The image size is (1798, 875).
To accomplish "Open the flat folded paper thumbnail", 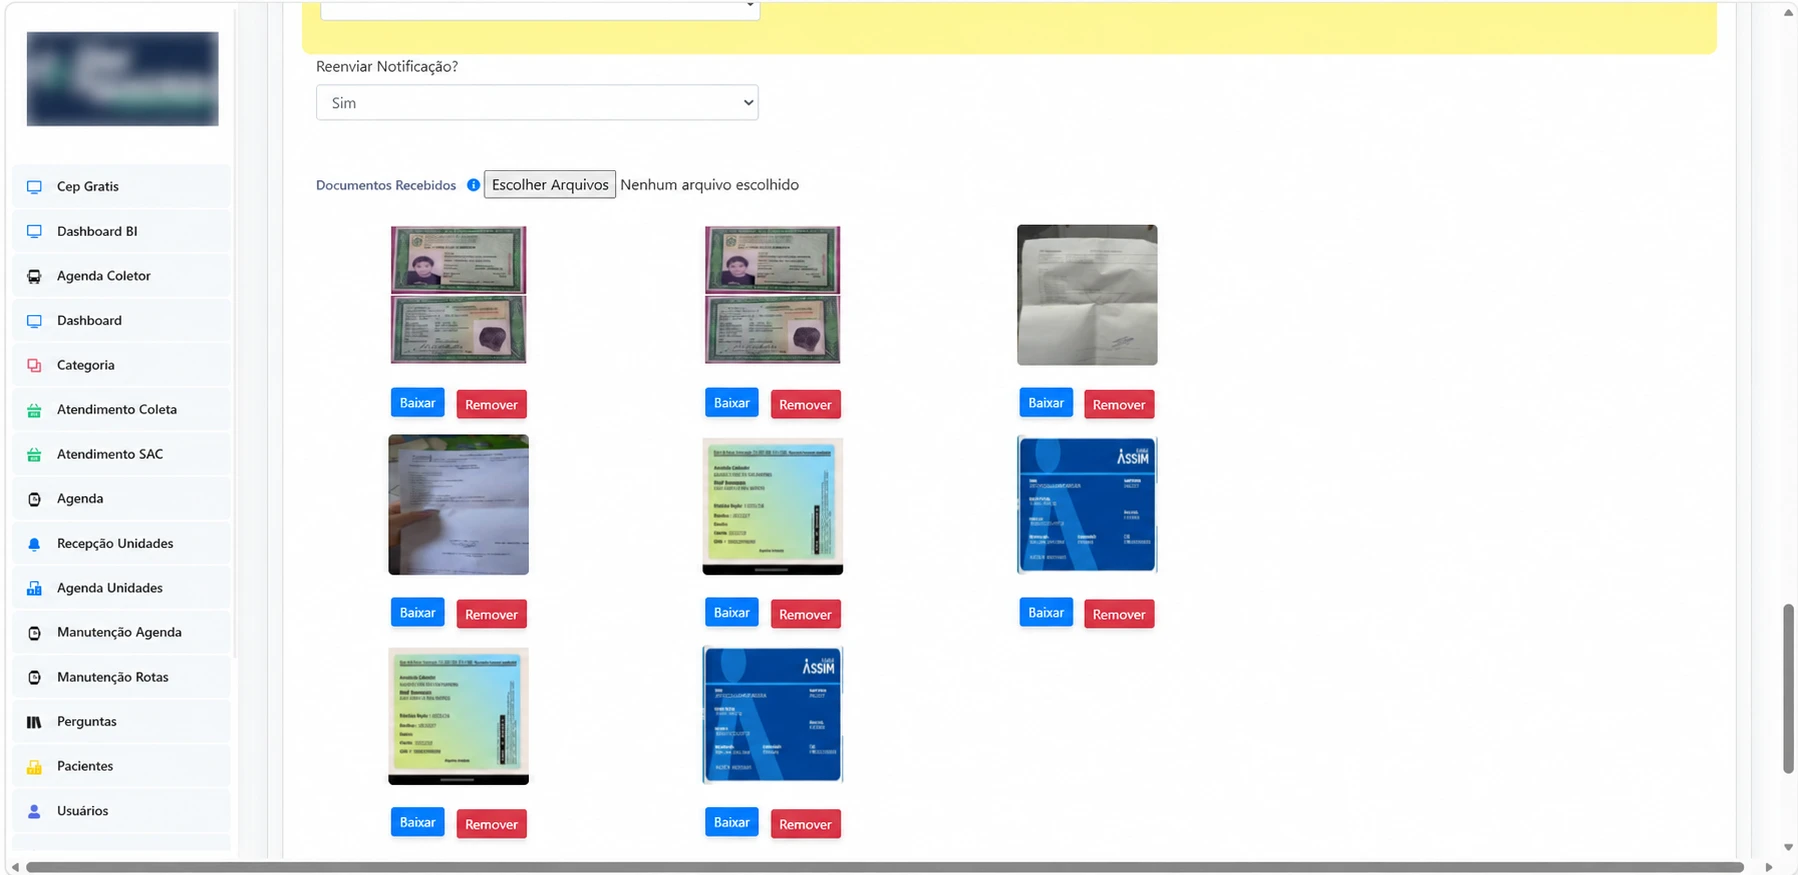I will 1087,295.
